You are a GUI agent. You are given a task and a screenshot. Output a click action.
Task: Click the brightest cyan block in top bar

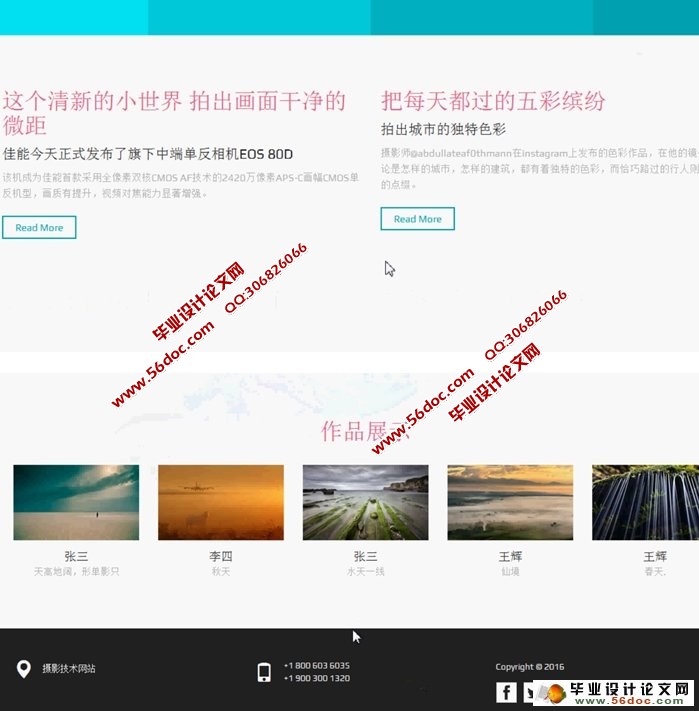coord(74,17)
